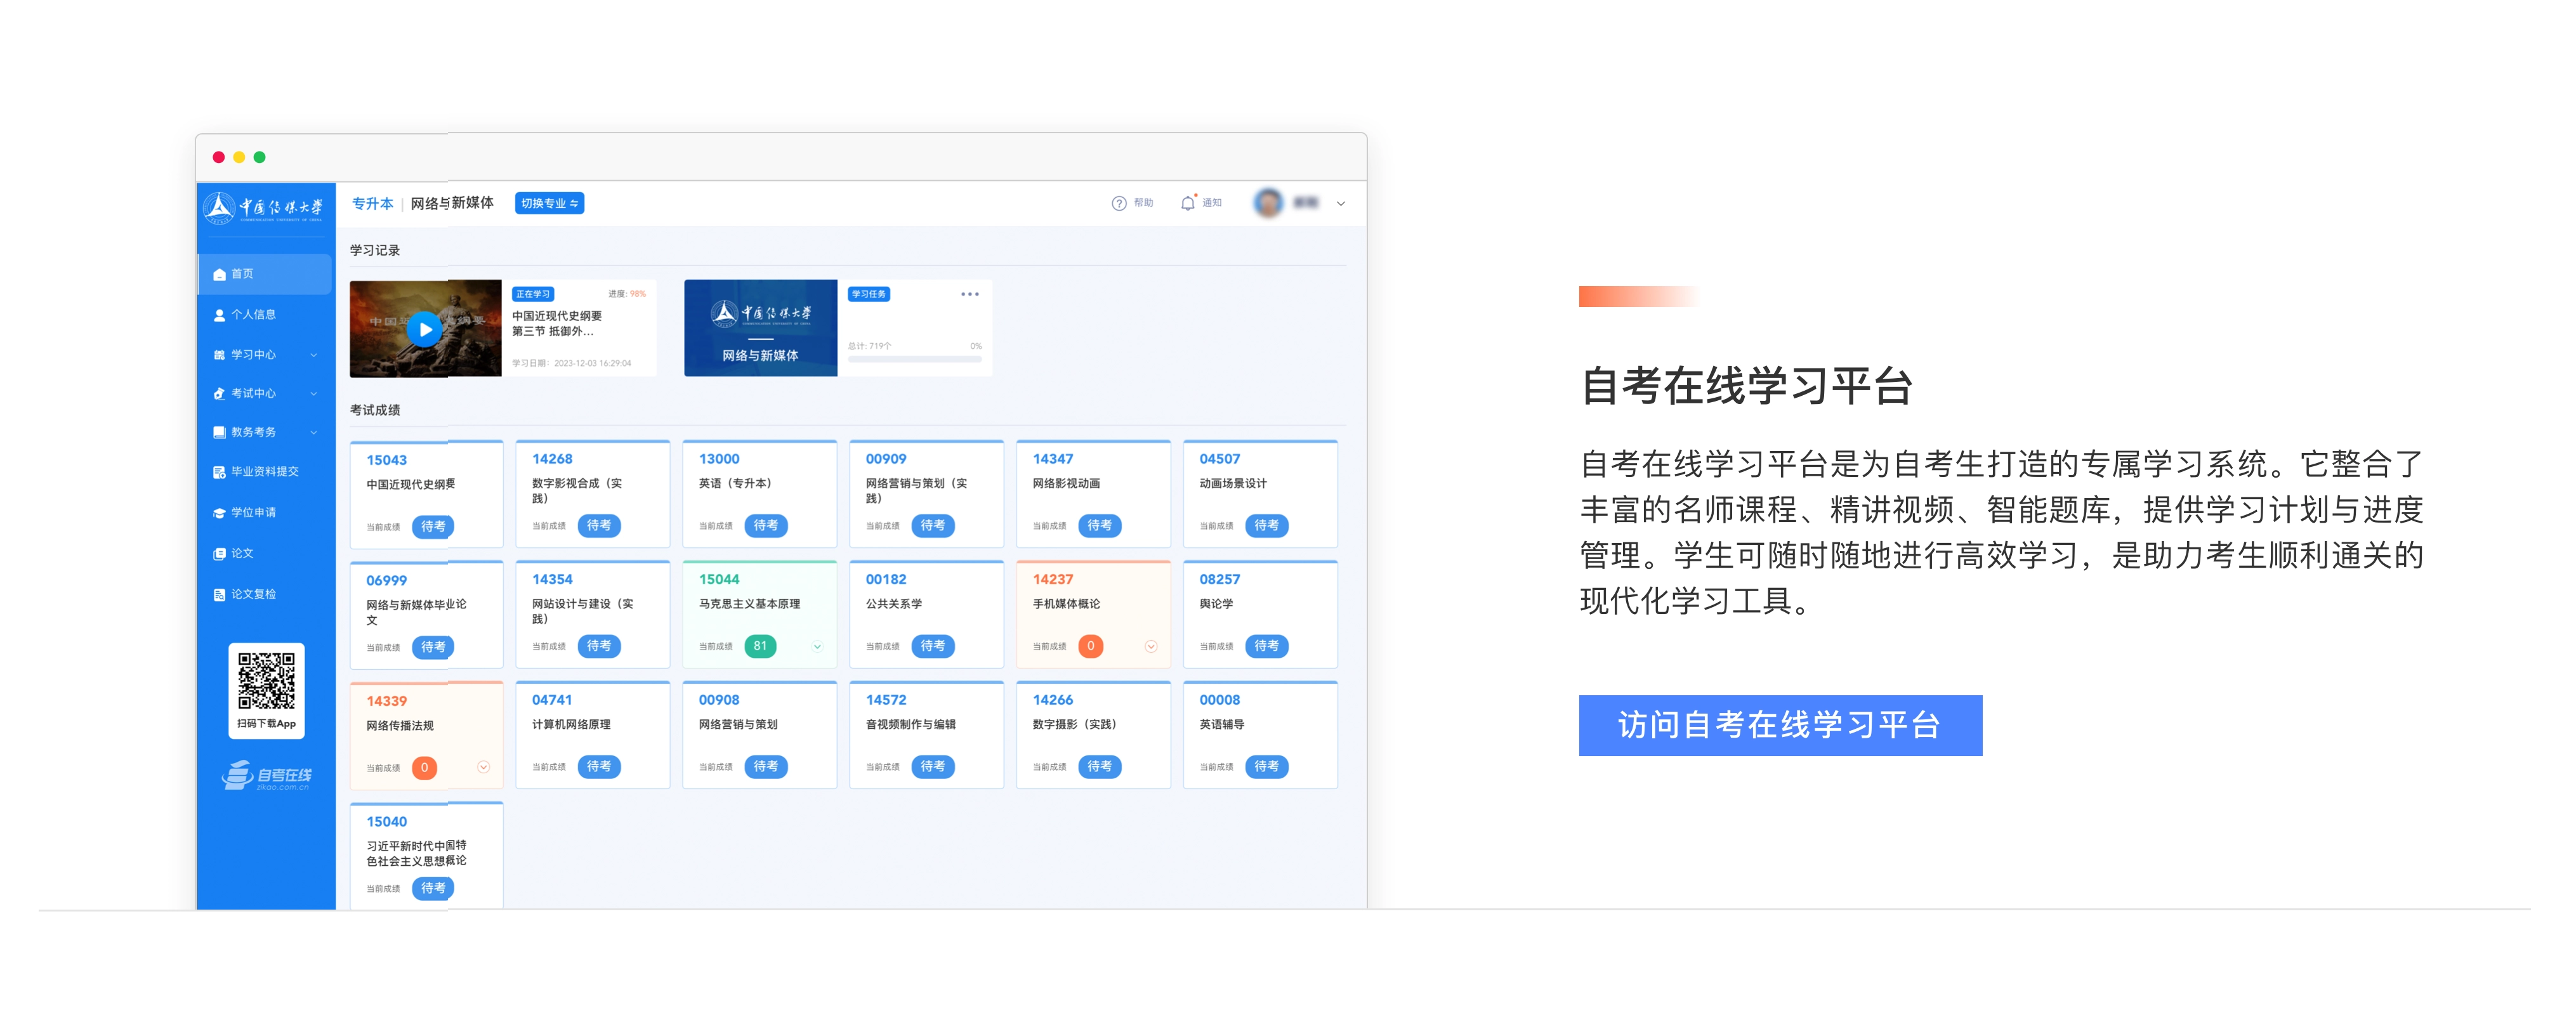Expand the 学习中心 sidebar menu
2576x1013 pixels.
[x=313, y=355]
